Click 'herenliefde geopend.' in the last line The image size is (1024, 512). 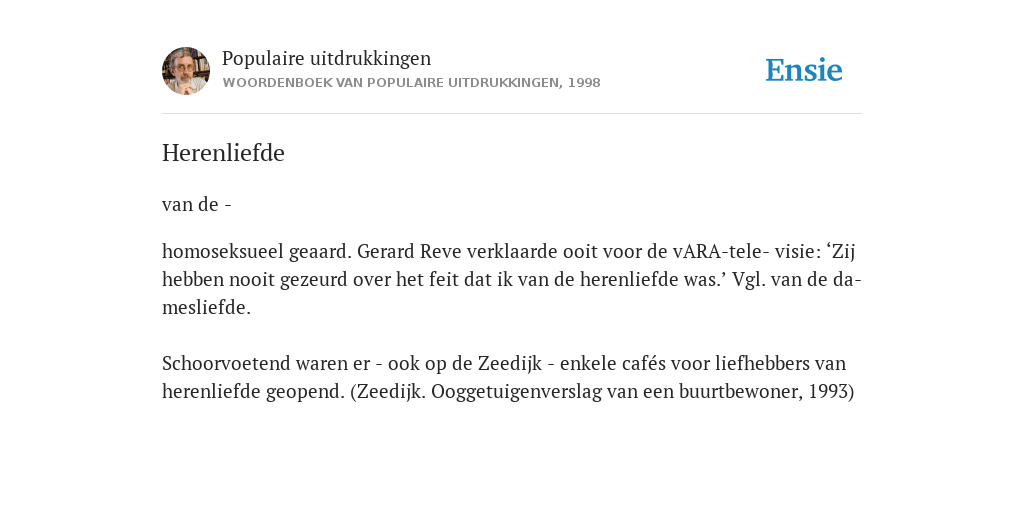pos(253,392)
